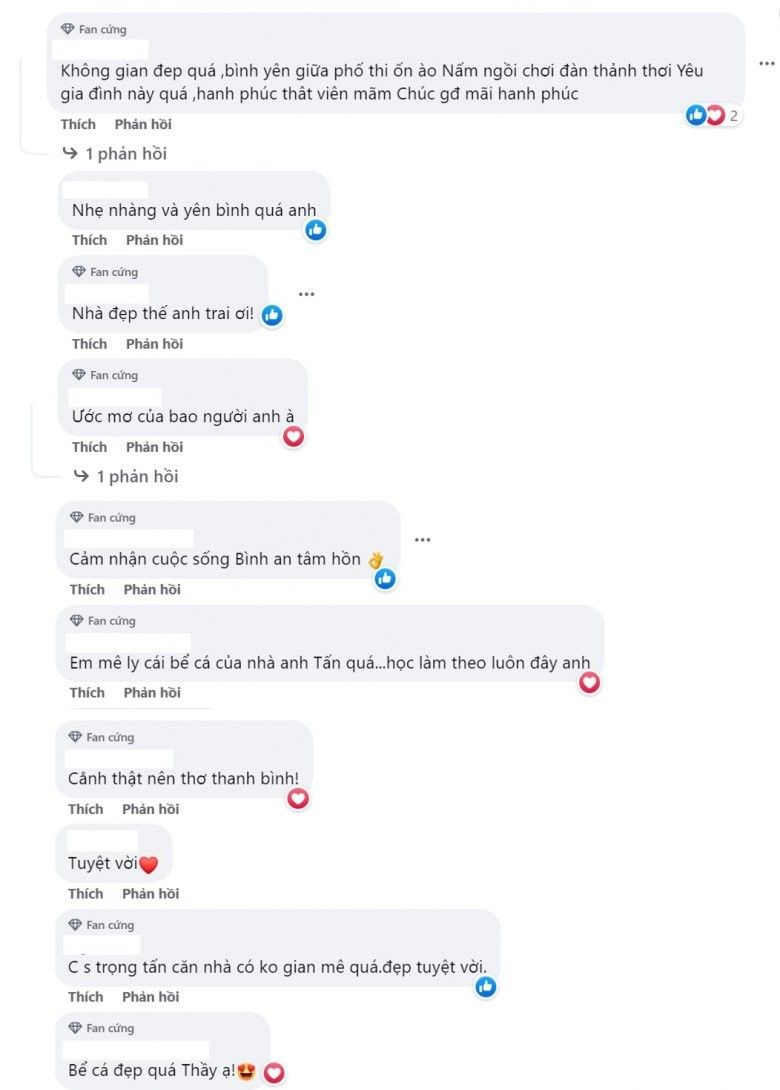Click like reaction on 'C s trọng tấn' comment
The image size is (780, 1090).
(486, 987)
